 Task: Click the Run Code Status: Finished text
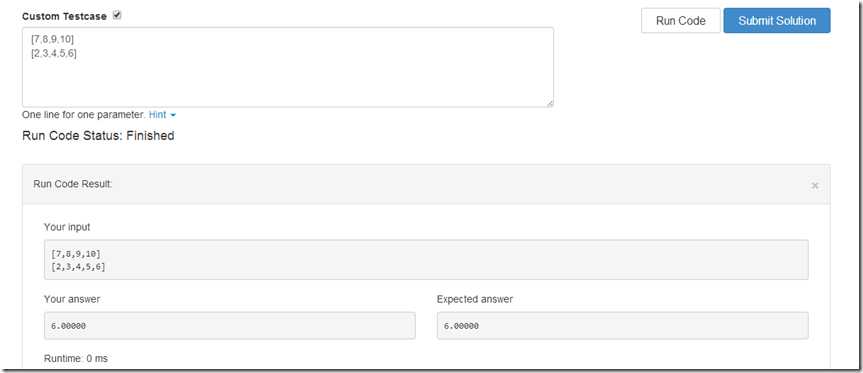(98, 136)
